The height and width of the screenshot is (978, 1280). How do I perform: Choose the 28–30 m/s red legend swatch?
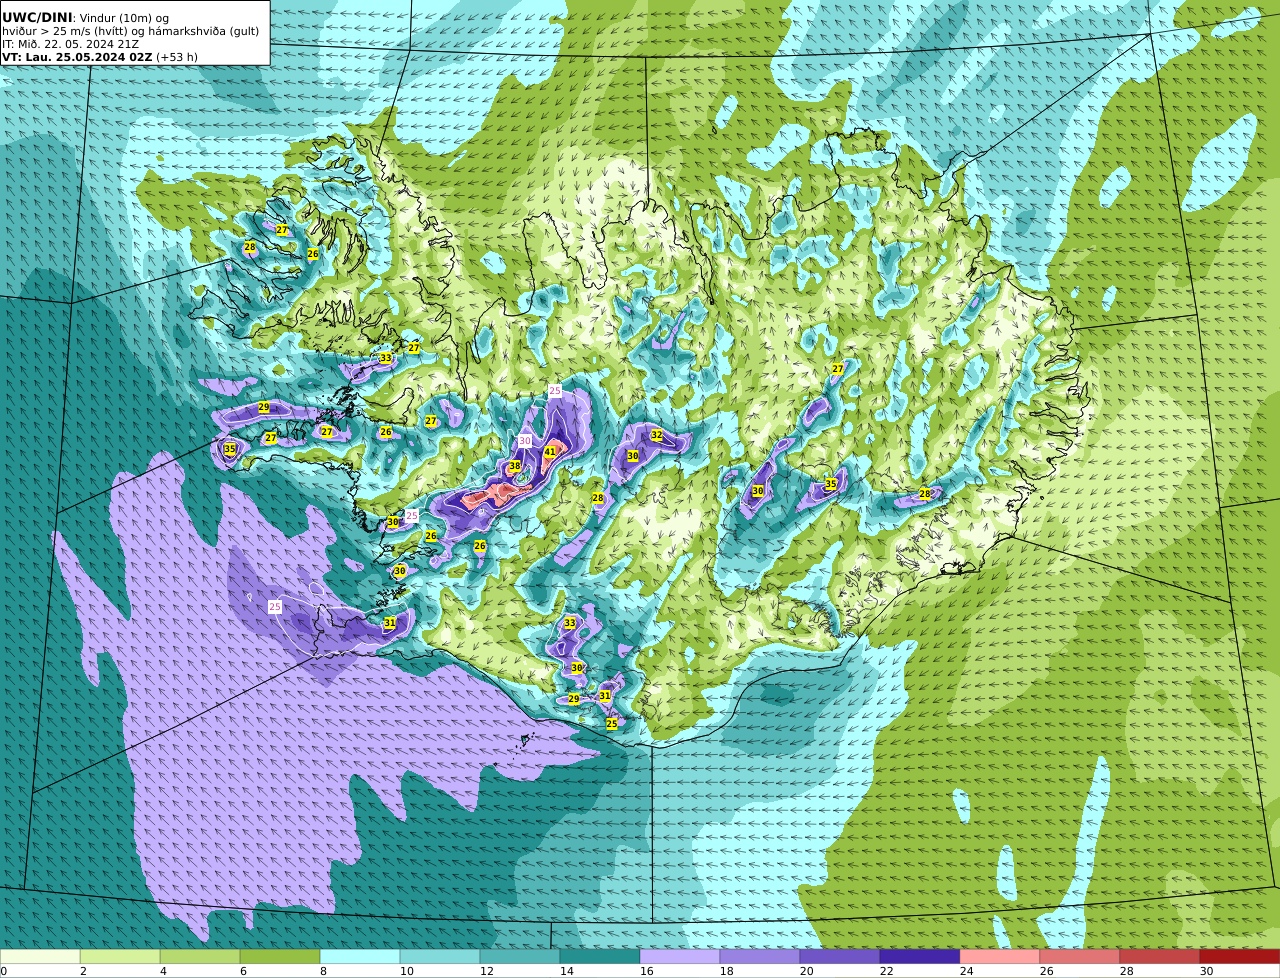click(x=1160, y=957)
